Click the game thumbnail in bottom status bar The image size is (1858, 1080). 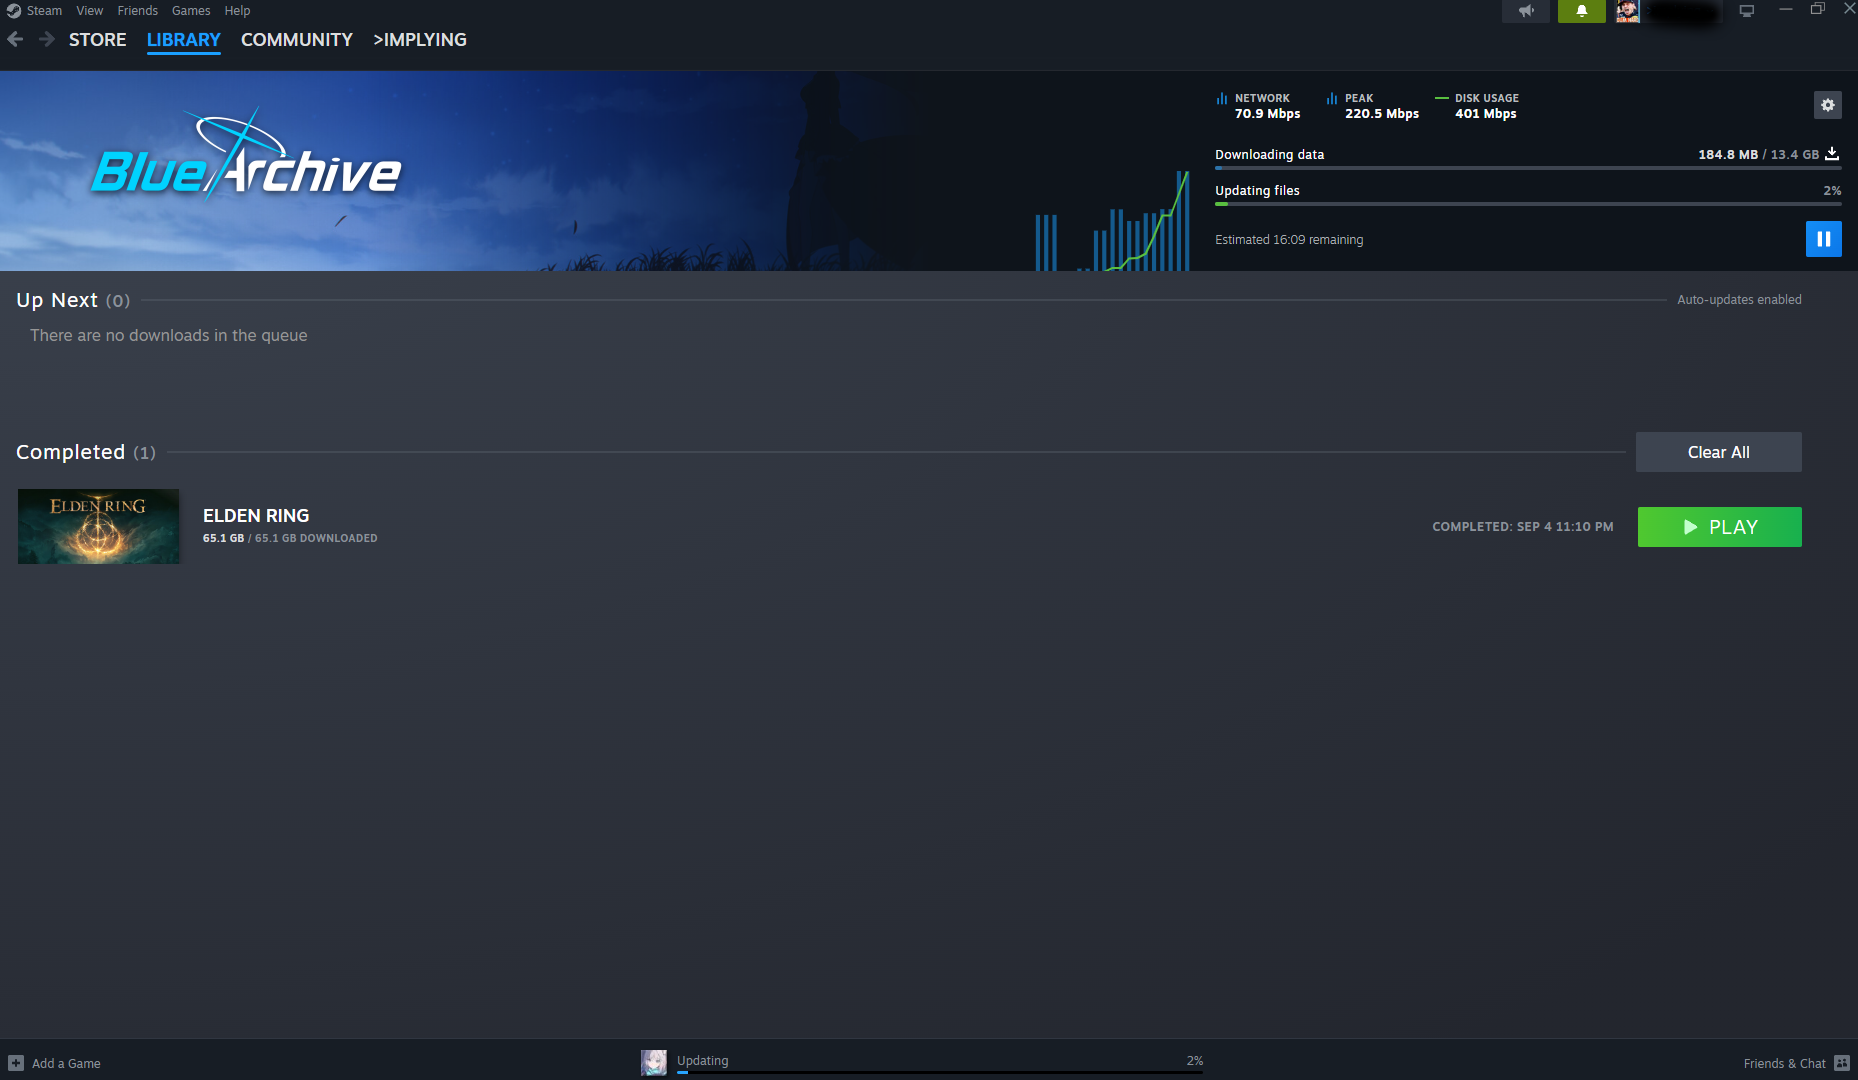(x=654, y=1062)
